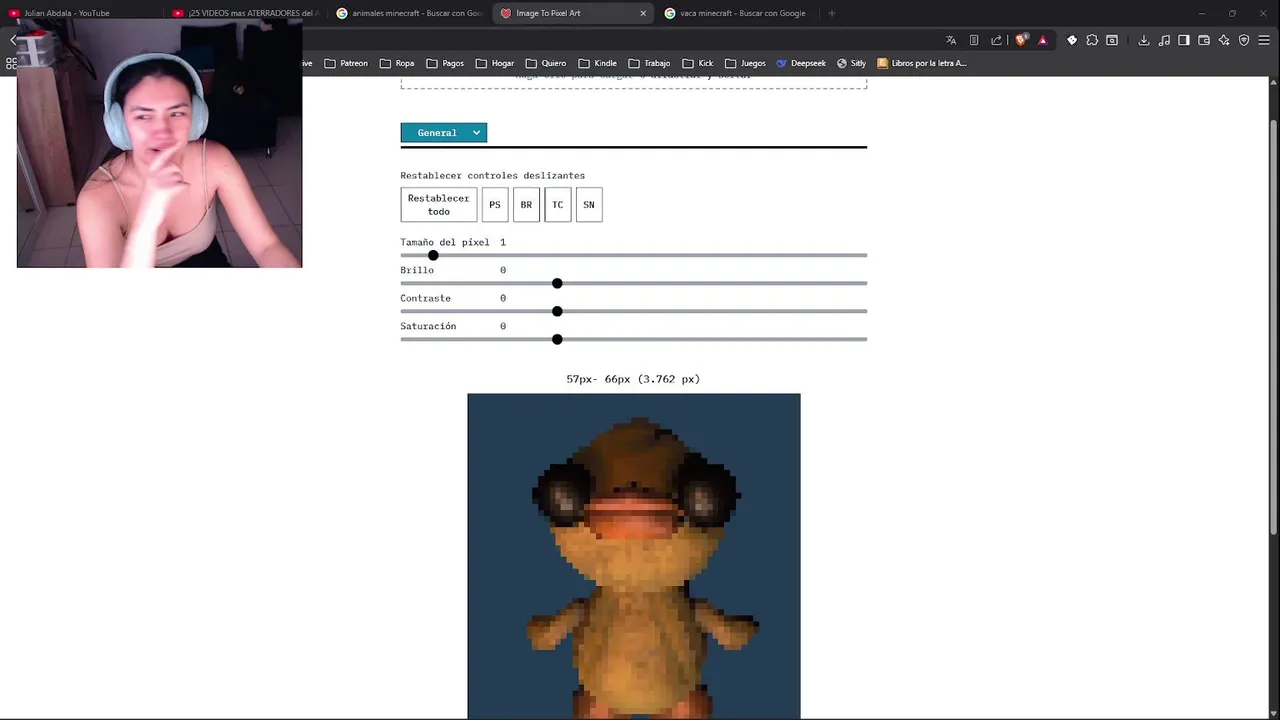This screenshot has width=1280, height=720.
Task: Click the Brillo slider handle
Action: coord(557,283)
